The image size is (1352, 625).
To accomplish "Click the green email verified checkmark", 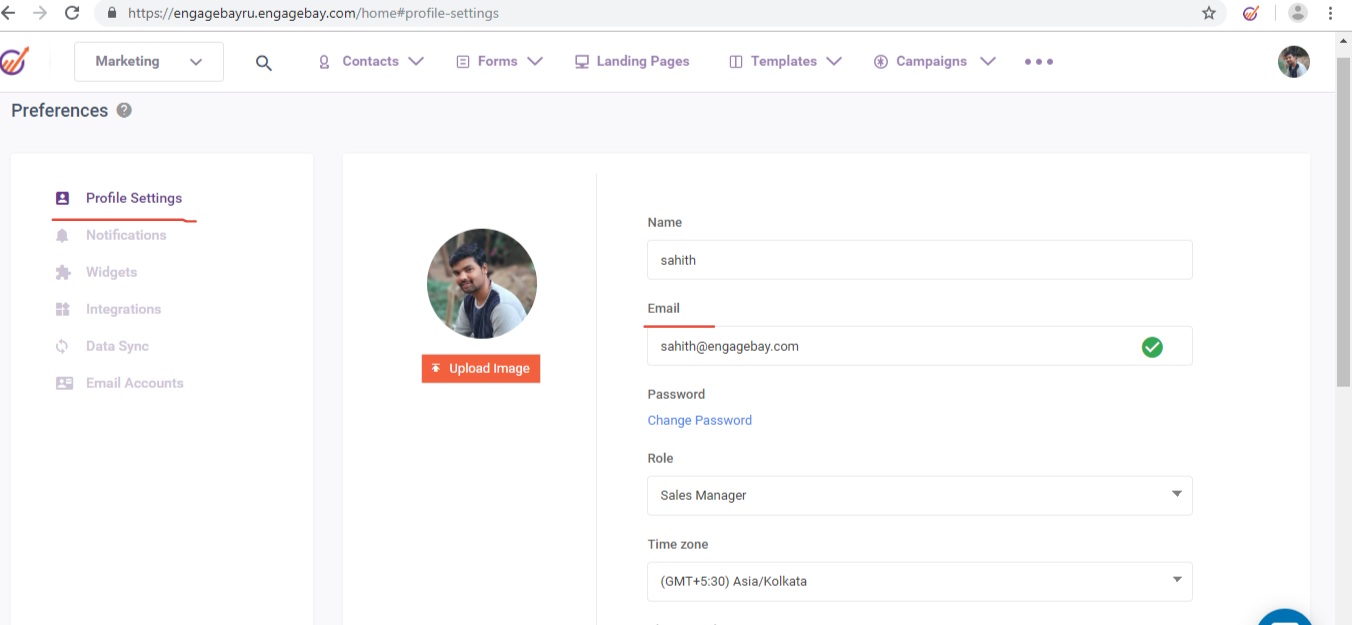I will point(1152,346).
